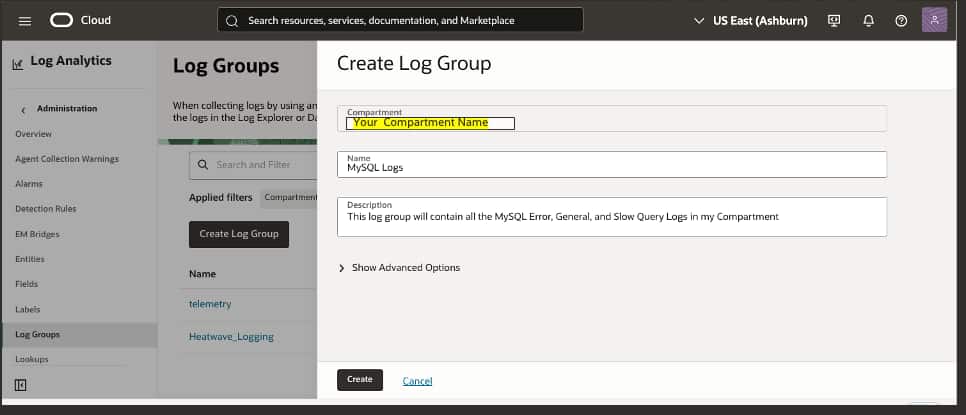Focus the Name input field

click(x=612, y=167)
